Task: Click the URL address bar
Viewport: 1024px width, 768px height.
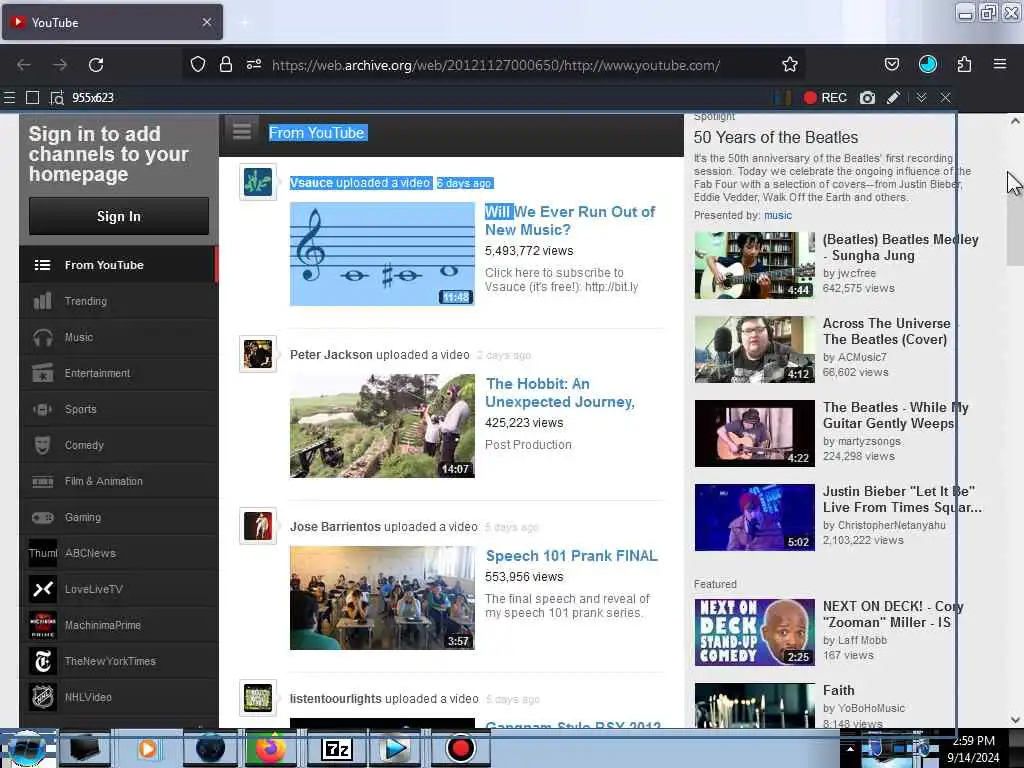Action: point(495,65)
